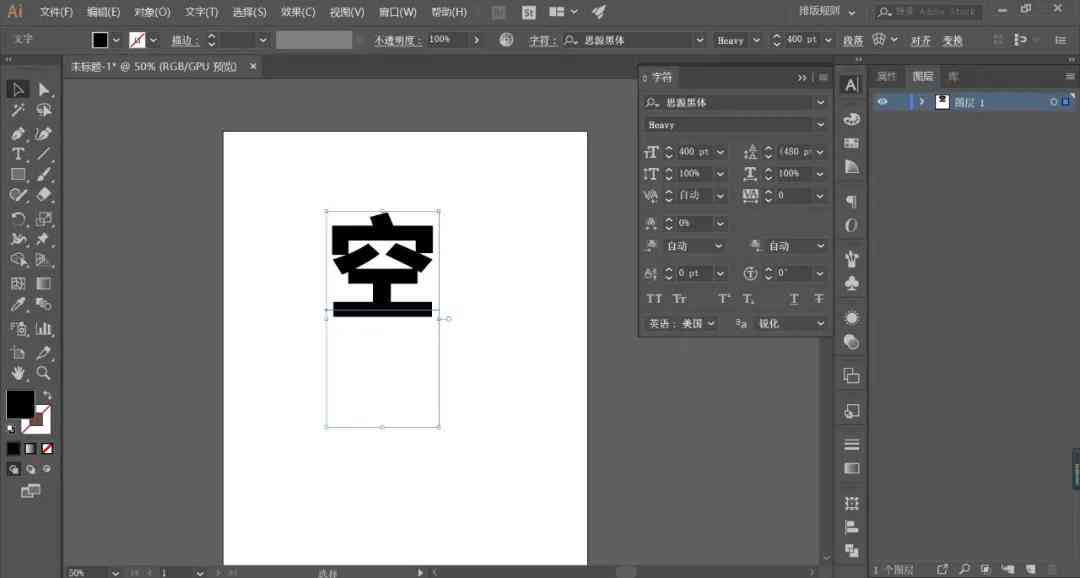Click the 段落 link in control bar

853,41
